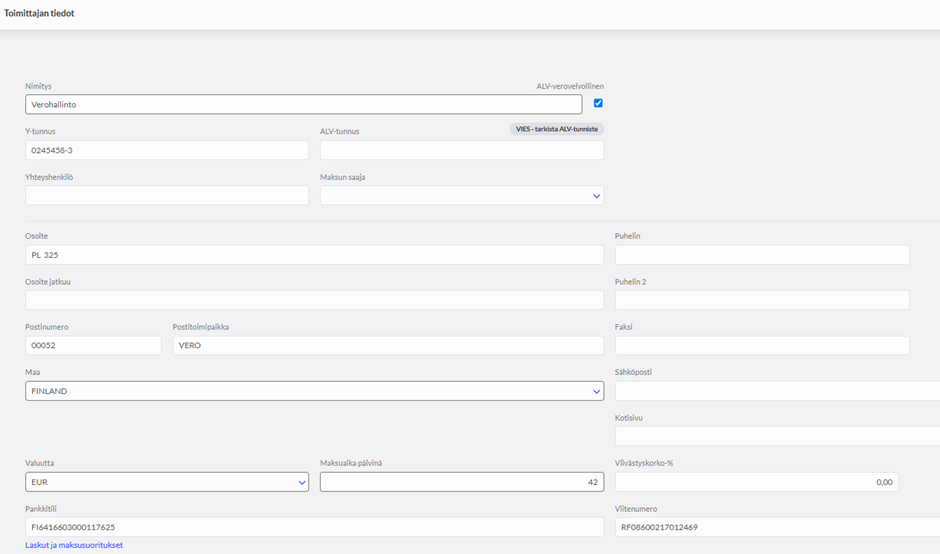Click the Yhteyshenkilö input field
Viewport: 940px width, 554px height.
pos(167,195)
